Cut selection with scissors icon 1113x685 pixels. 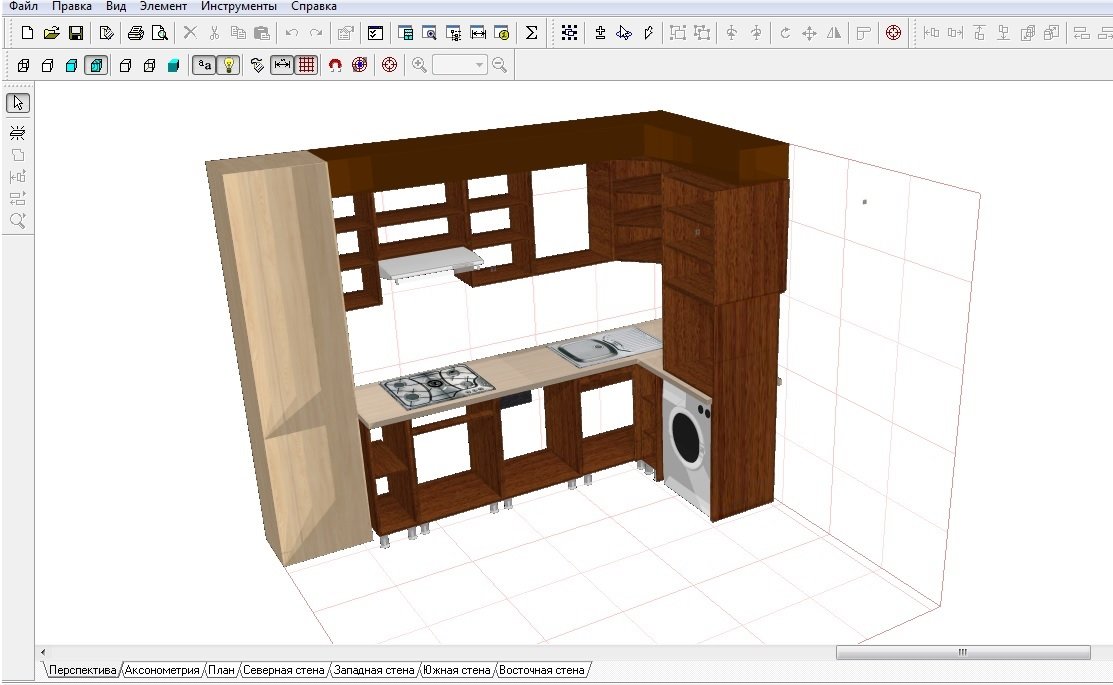click(x=214, y=33)
